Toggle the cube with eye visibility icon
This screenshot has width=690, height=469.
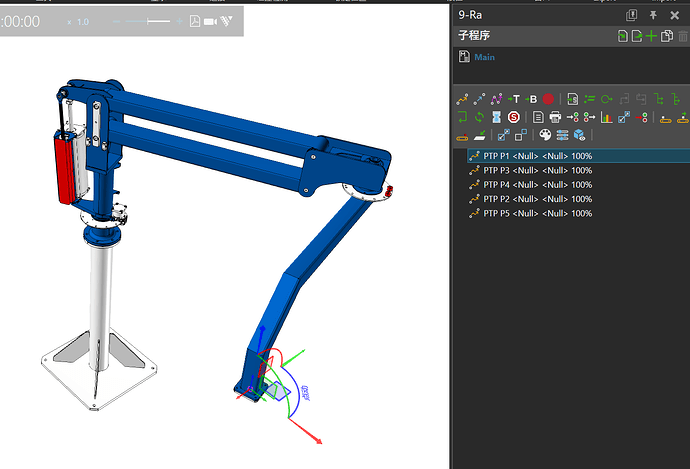point(579,135)
